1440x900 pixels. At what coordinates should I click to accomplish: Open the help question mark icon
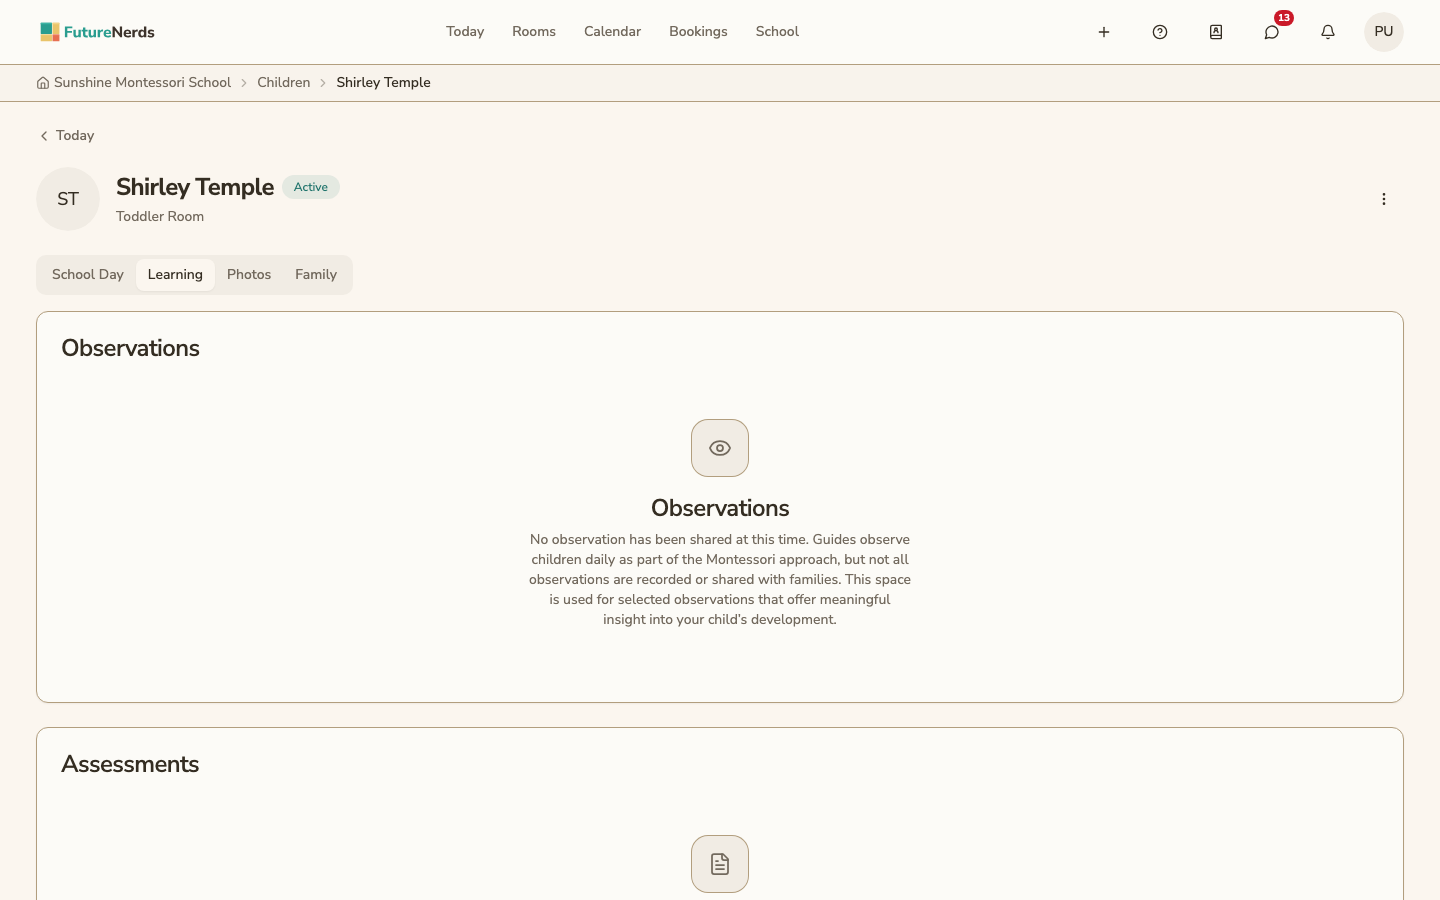point(1160,32)
